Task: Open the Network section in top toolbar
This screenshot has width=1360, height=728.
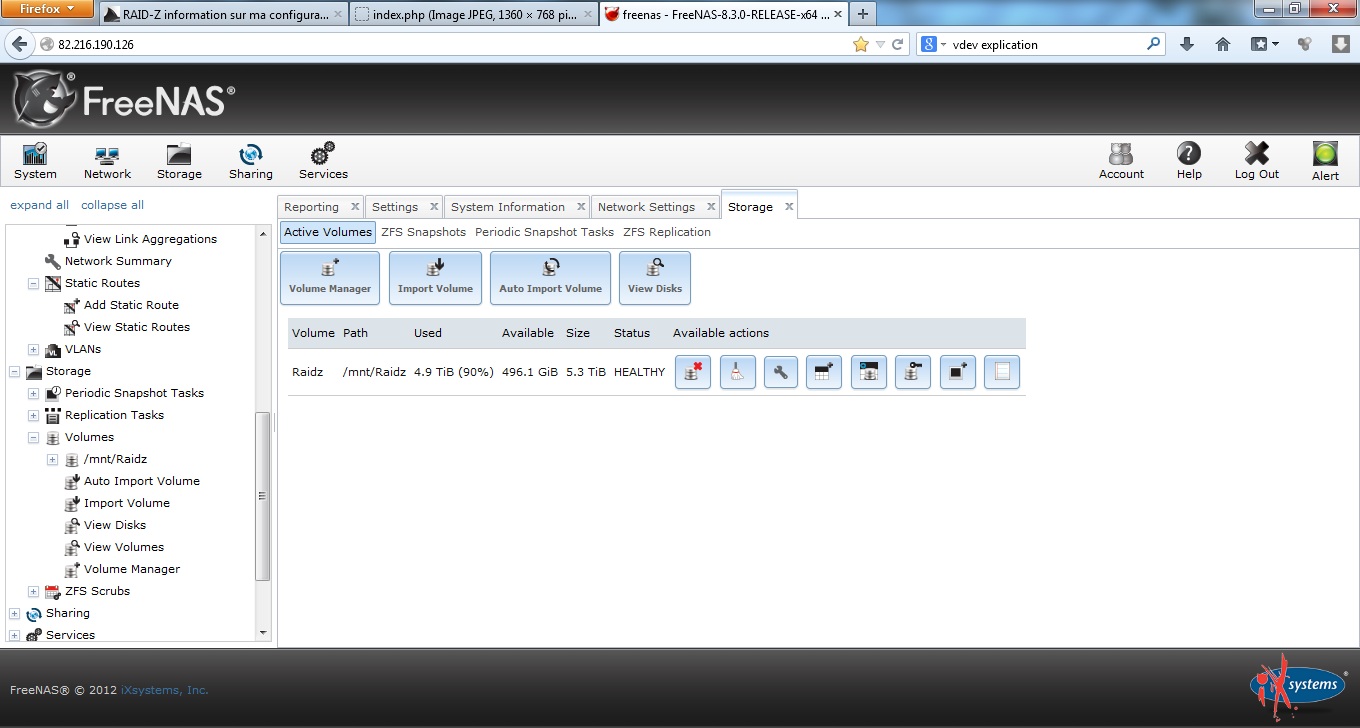Action: pos(107,160)
